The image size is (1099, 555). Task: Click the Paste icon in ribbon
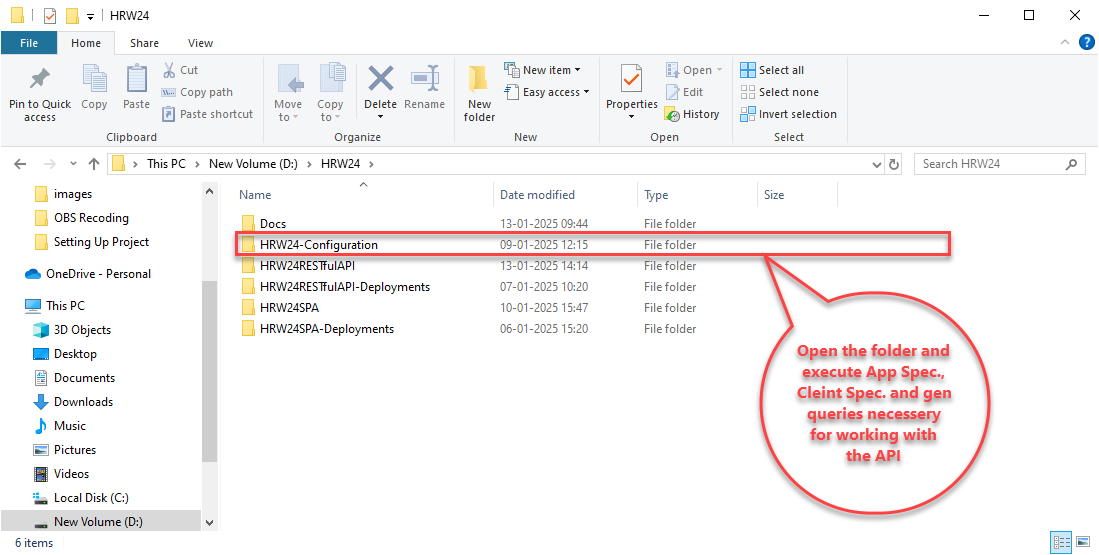pos(136,80)
